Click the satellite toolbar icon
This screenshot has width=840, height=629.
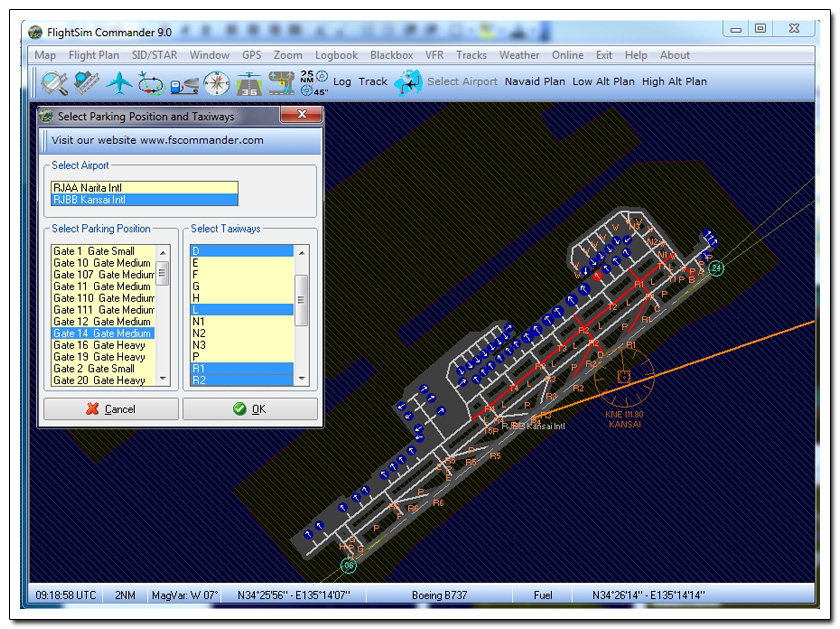pos(86,83)
